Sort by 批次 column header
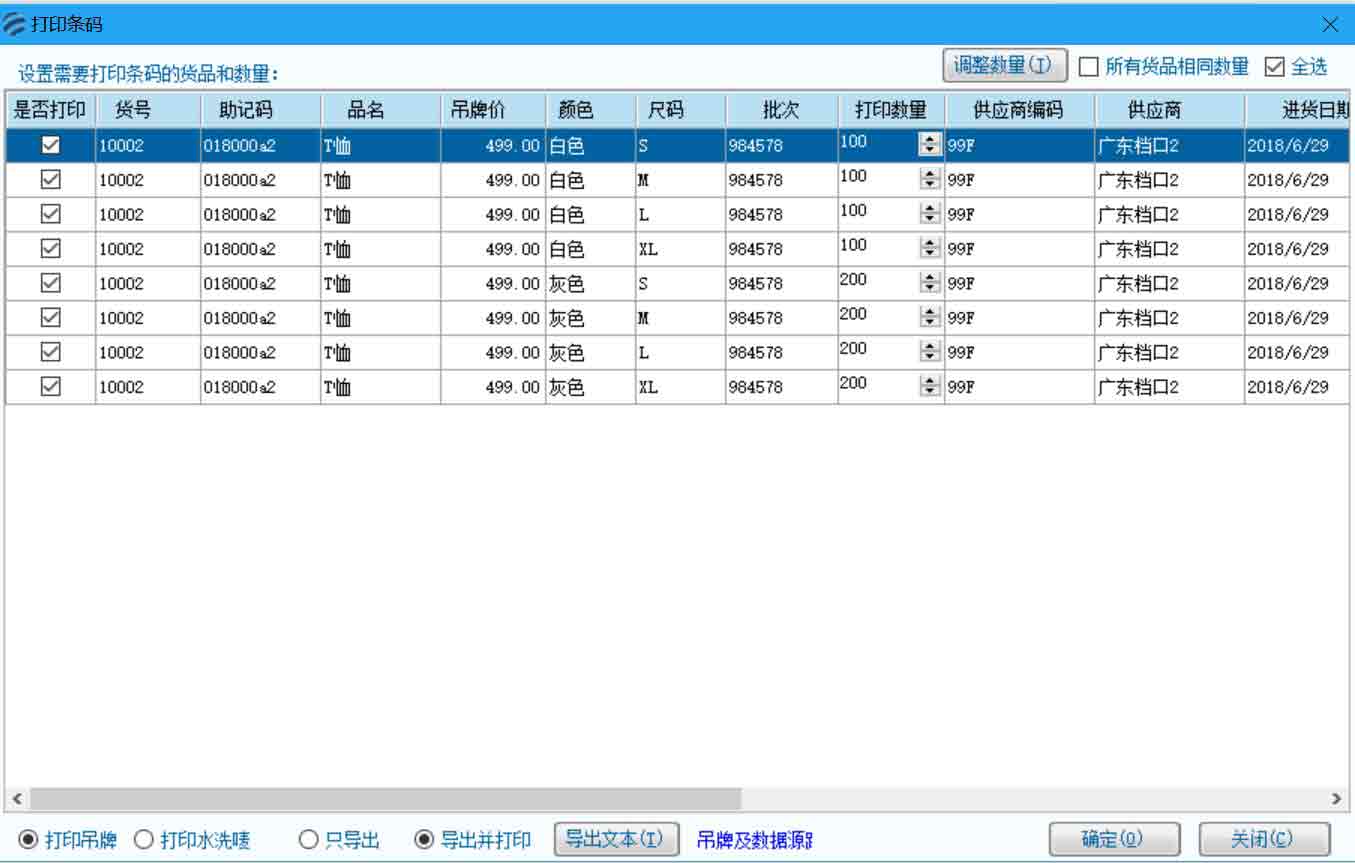Viewport: 1355px width, 863px height. click(781, 110)
